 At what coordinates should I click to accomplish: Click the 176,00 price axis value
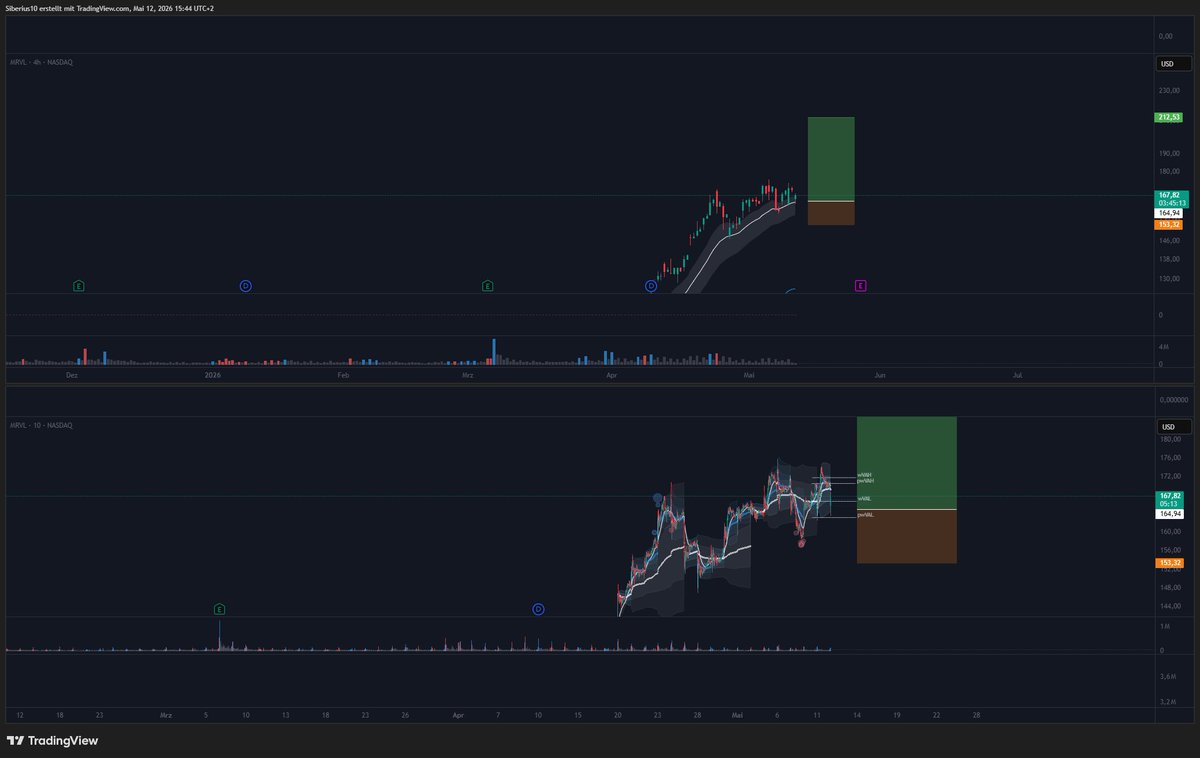[1168, 458]
